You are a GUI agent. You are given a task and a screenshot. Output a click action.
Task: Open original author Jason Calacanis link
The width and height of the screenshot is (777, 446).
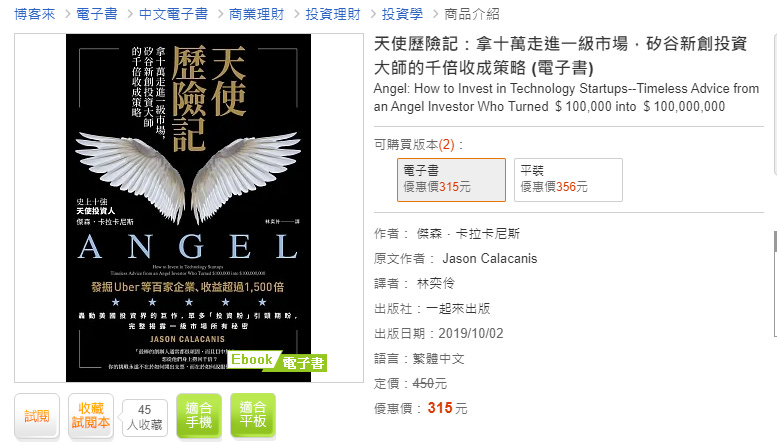click(490, 259)
